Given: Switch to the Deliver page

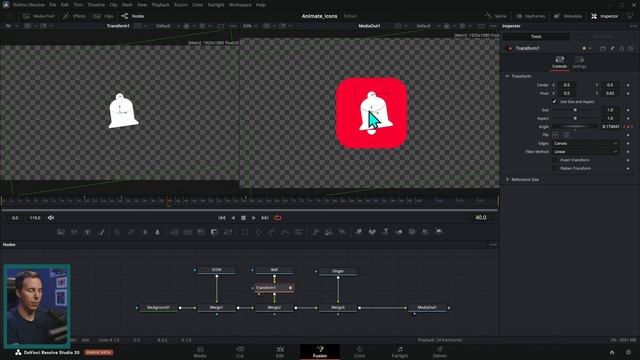Looking at the screenshot, I should [x=440, y=352].
